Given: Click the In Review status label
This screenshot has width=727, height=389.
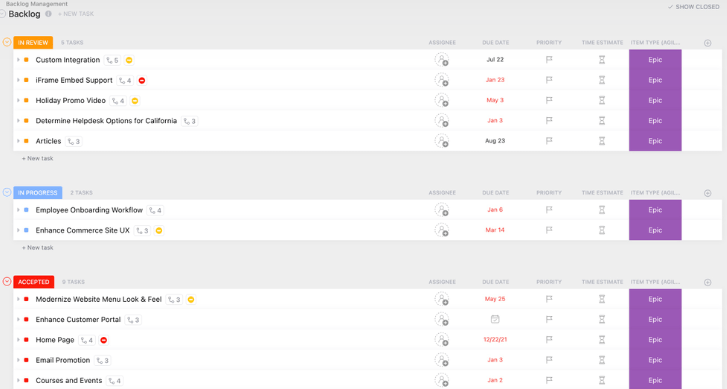Looking at the screenshot, I should pos(33,43).
